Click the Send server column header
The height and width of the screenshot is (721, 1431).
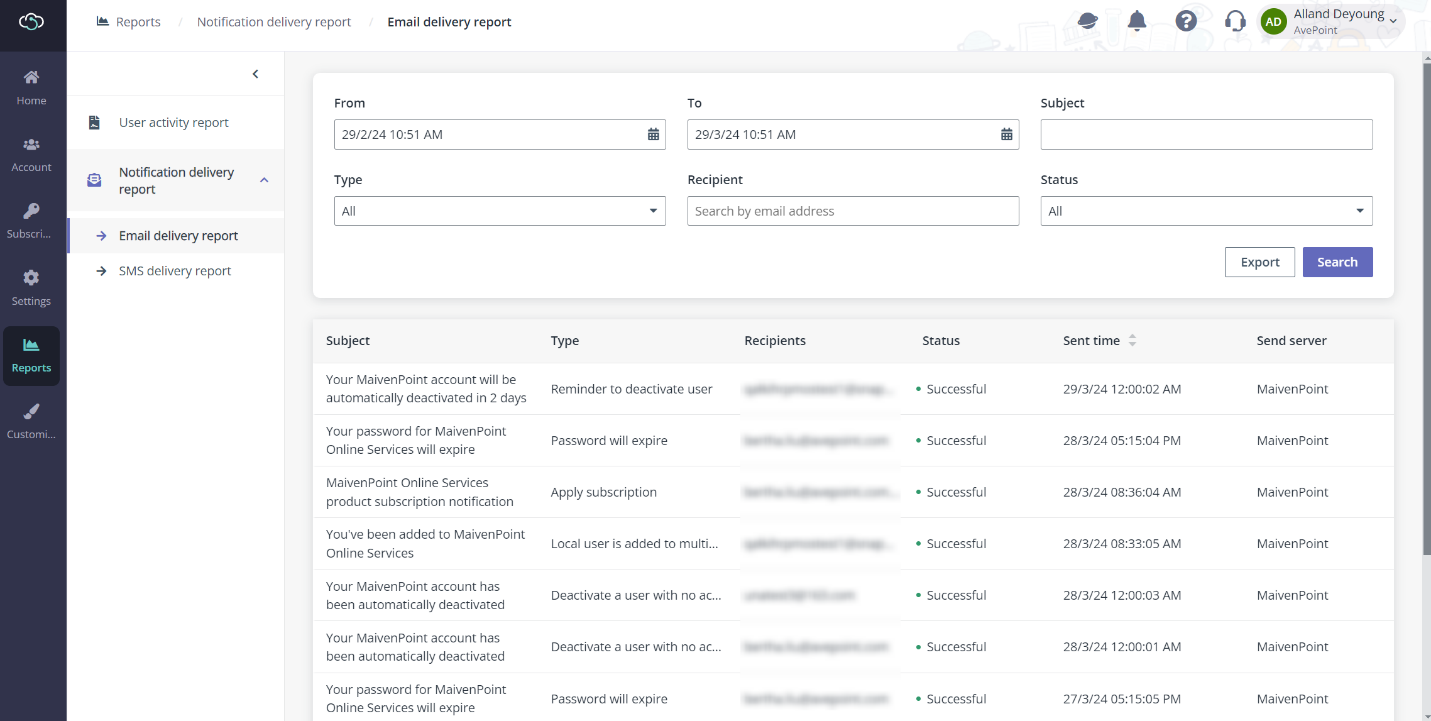(x=1292, y=341)
